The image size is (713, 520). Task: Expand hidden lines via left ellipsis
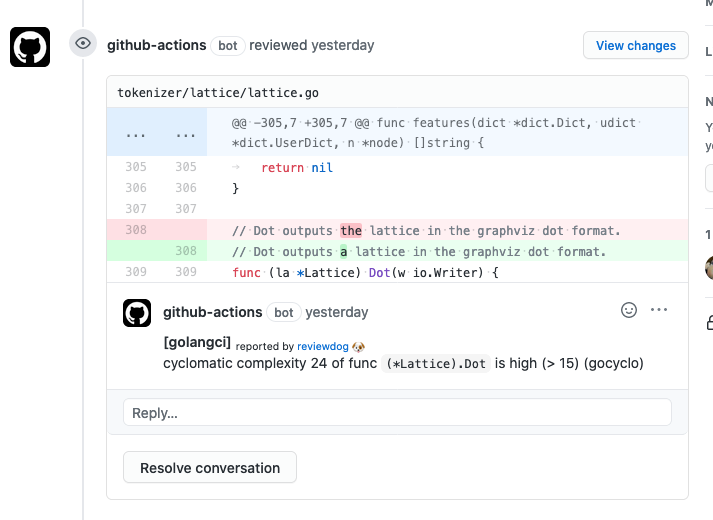tap(136, 133)
